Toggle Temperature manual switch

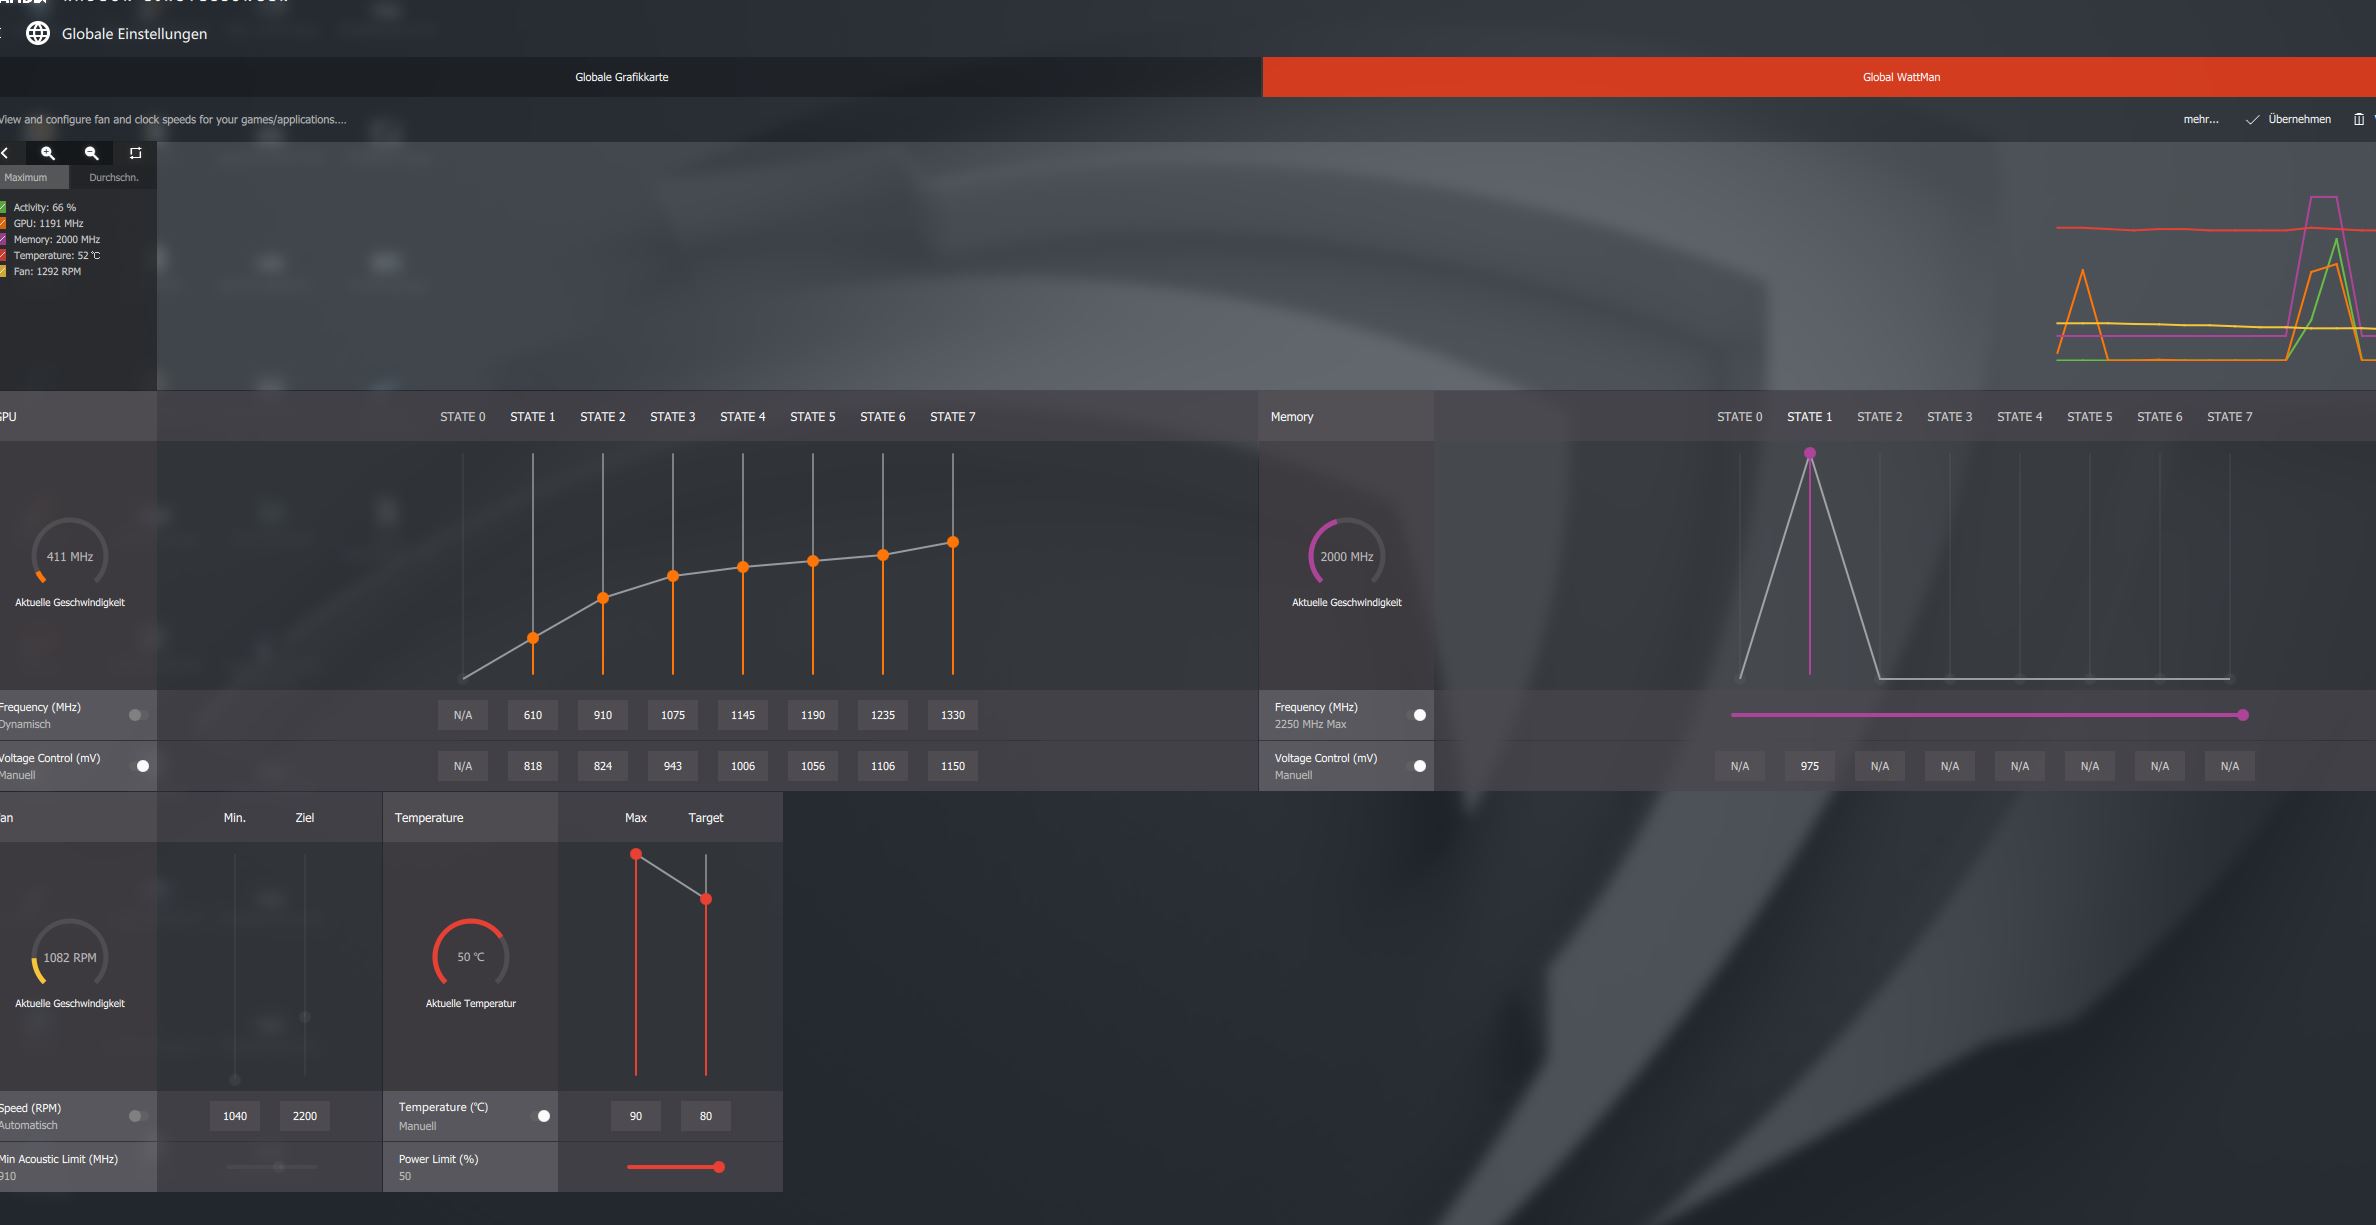point(540,1116)
